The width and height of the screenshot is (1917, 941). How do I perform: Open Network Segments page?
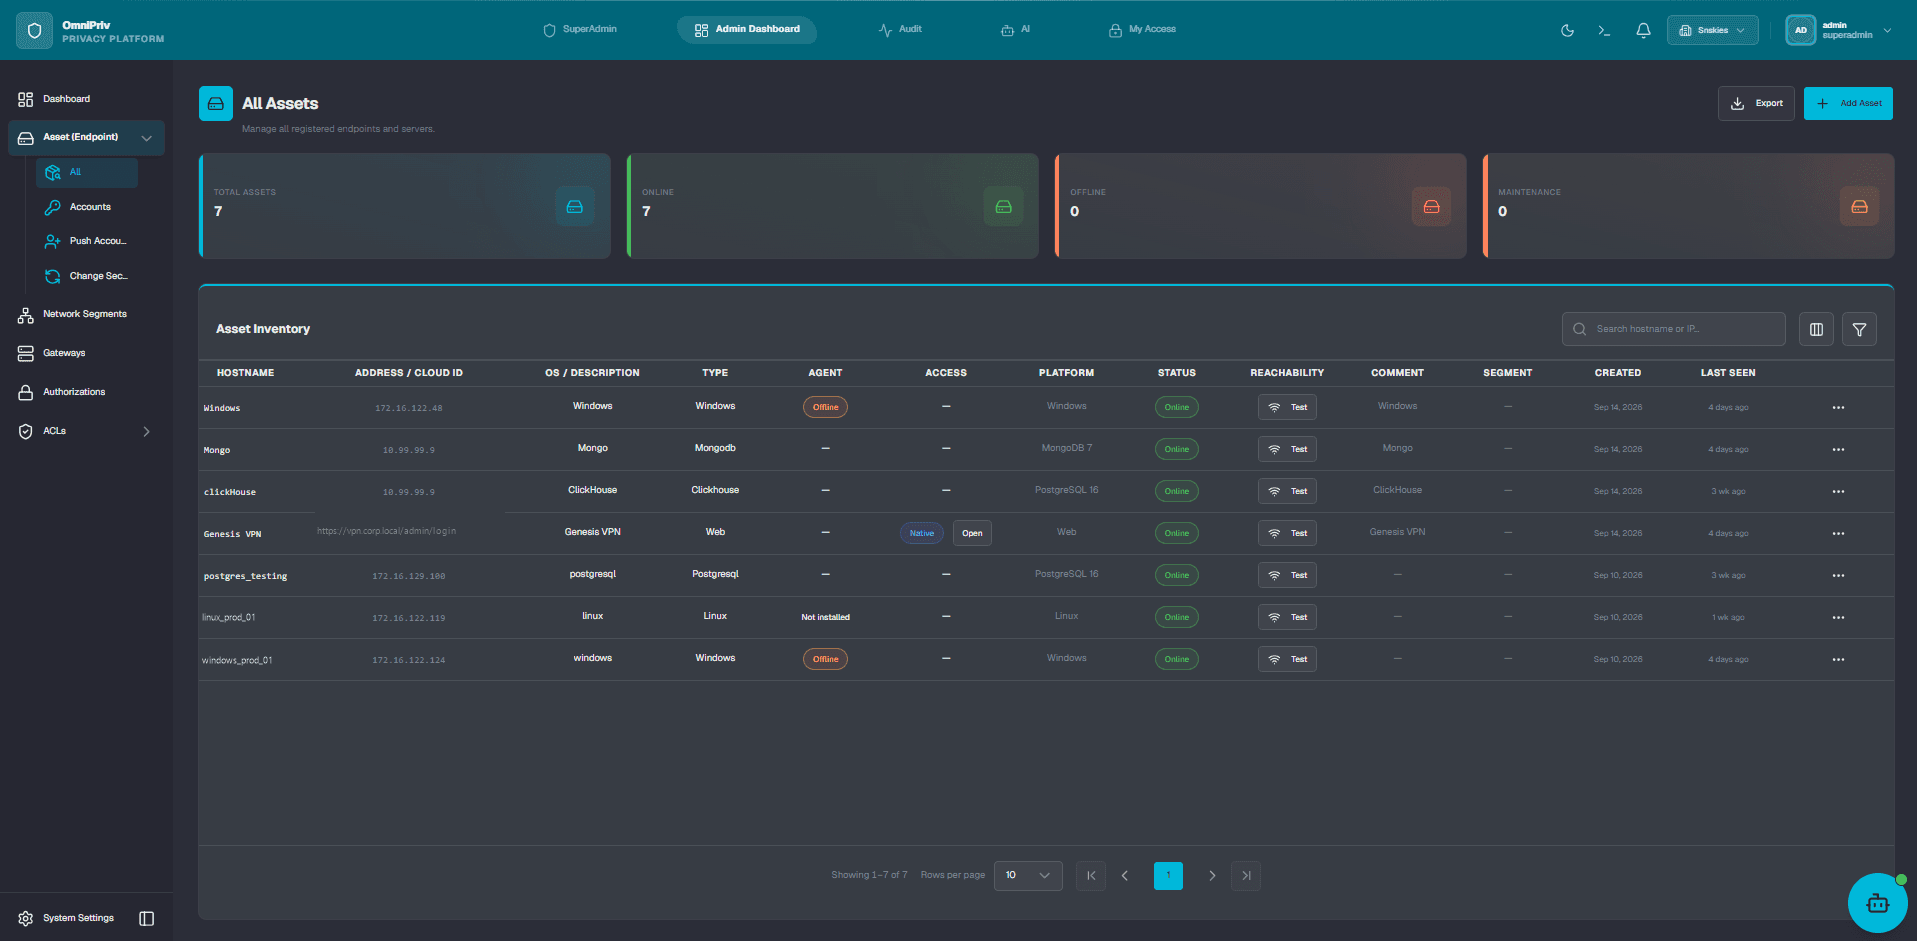pos(86,314)
